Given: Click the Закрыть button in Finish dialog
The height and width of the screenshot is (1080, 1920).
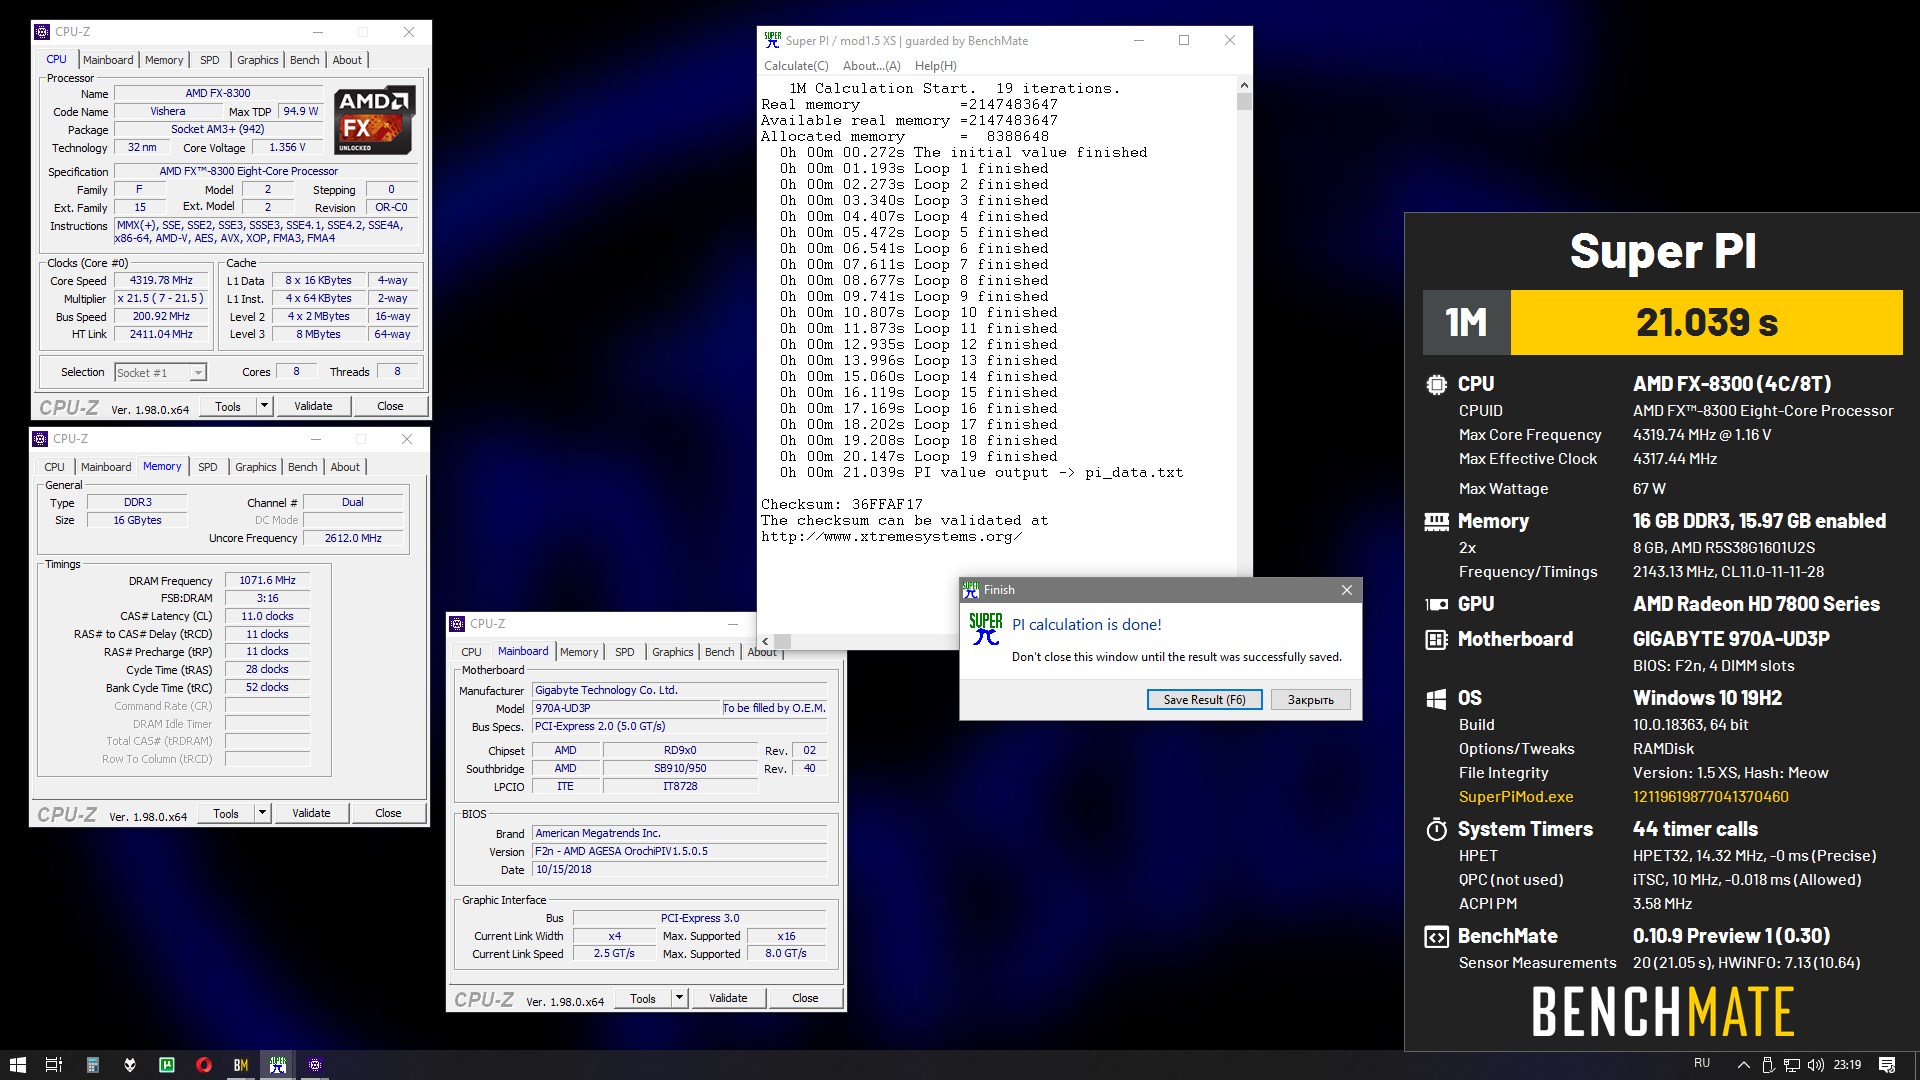Looking at the screenshot, I should tap(1310, 700).
